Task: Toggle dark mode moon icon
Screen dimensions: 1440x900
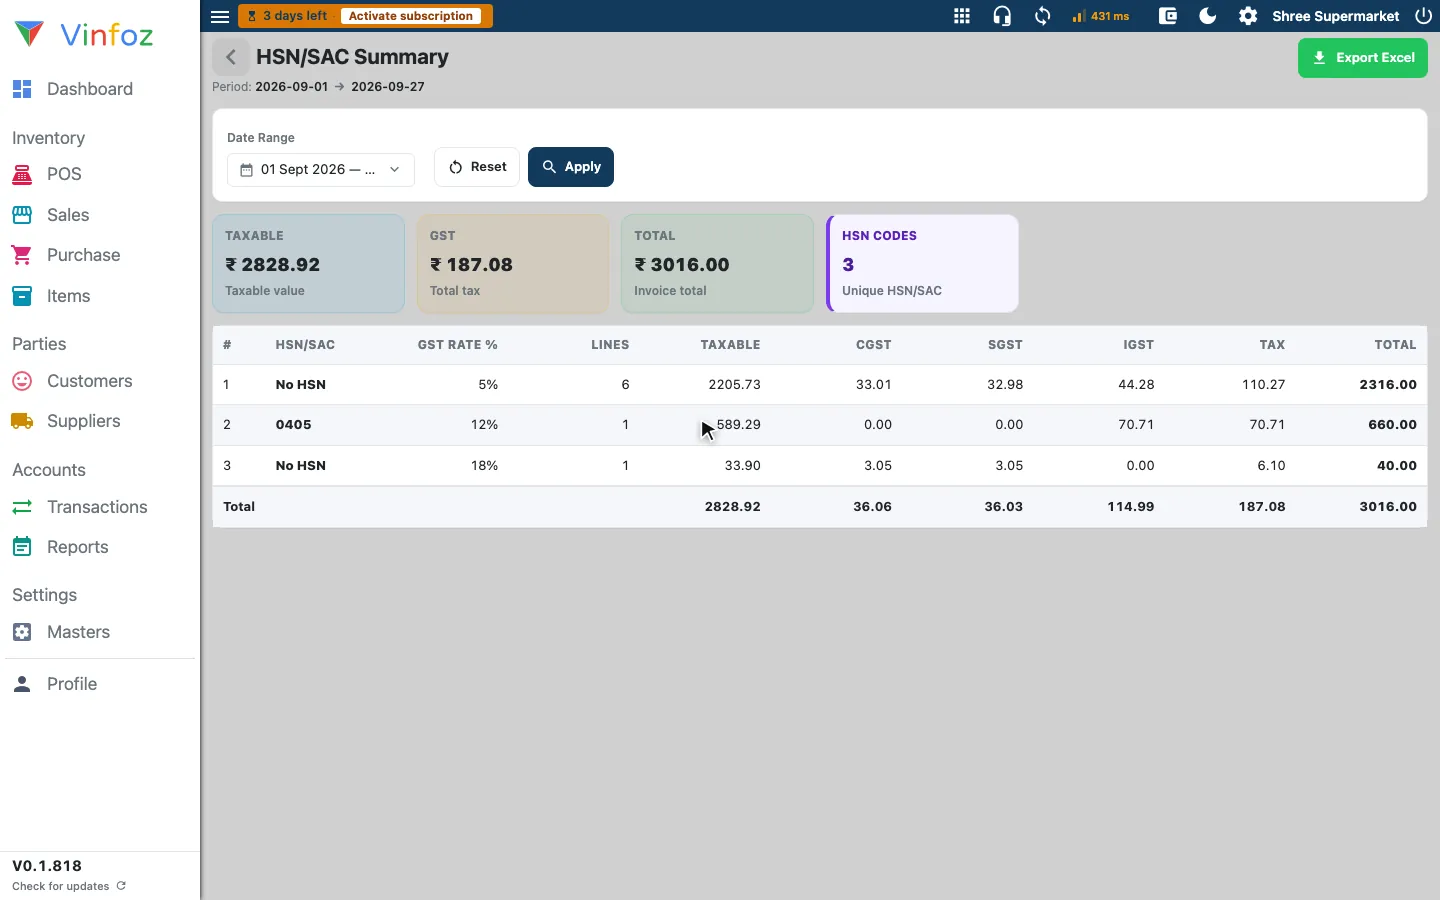Action: tap(1208, 16)
